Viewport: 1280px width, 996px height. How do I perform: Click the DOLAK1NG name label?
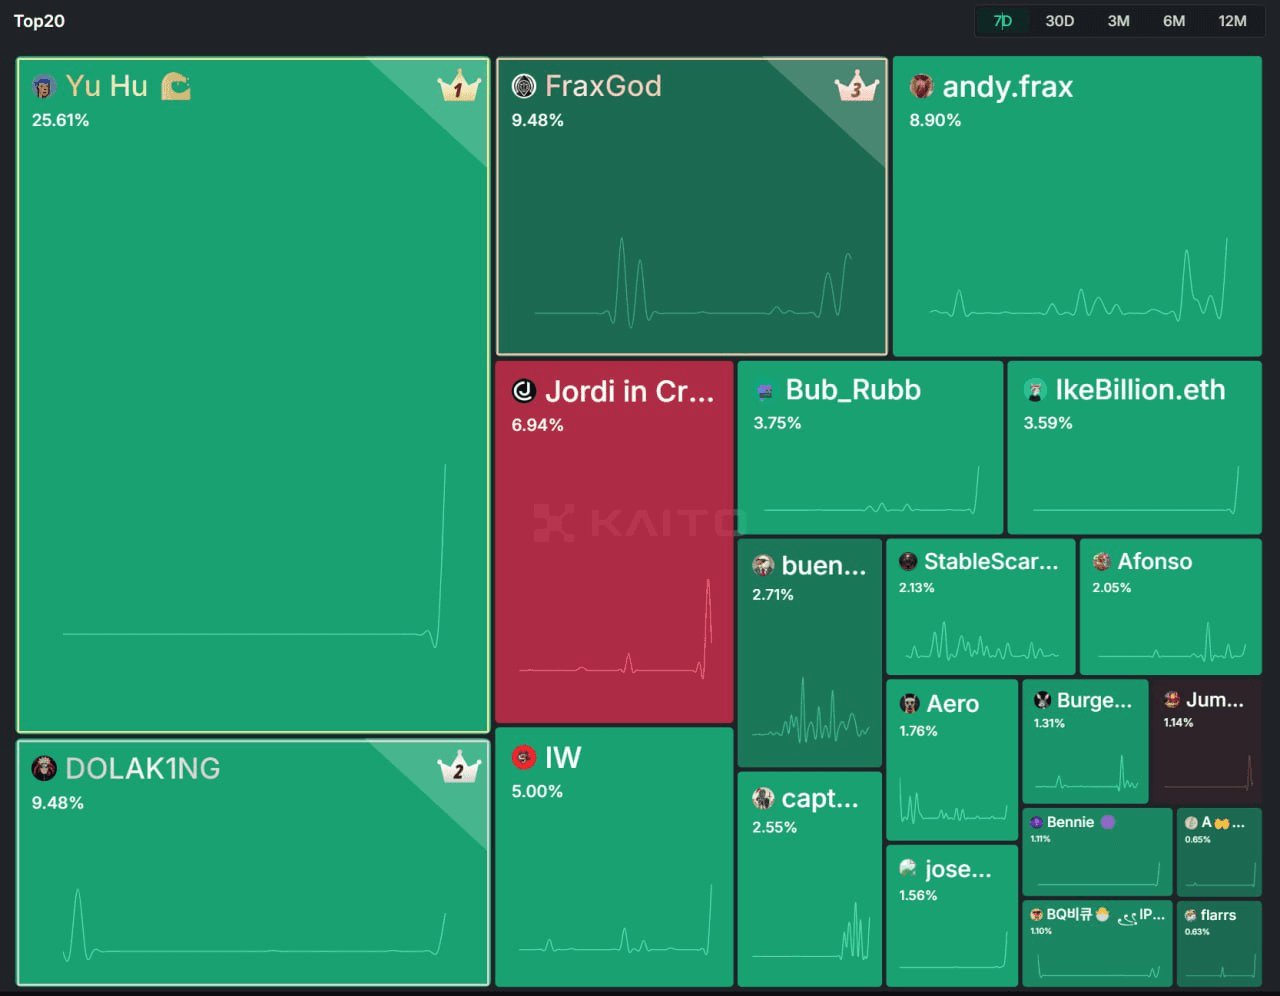point(142,768)
